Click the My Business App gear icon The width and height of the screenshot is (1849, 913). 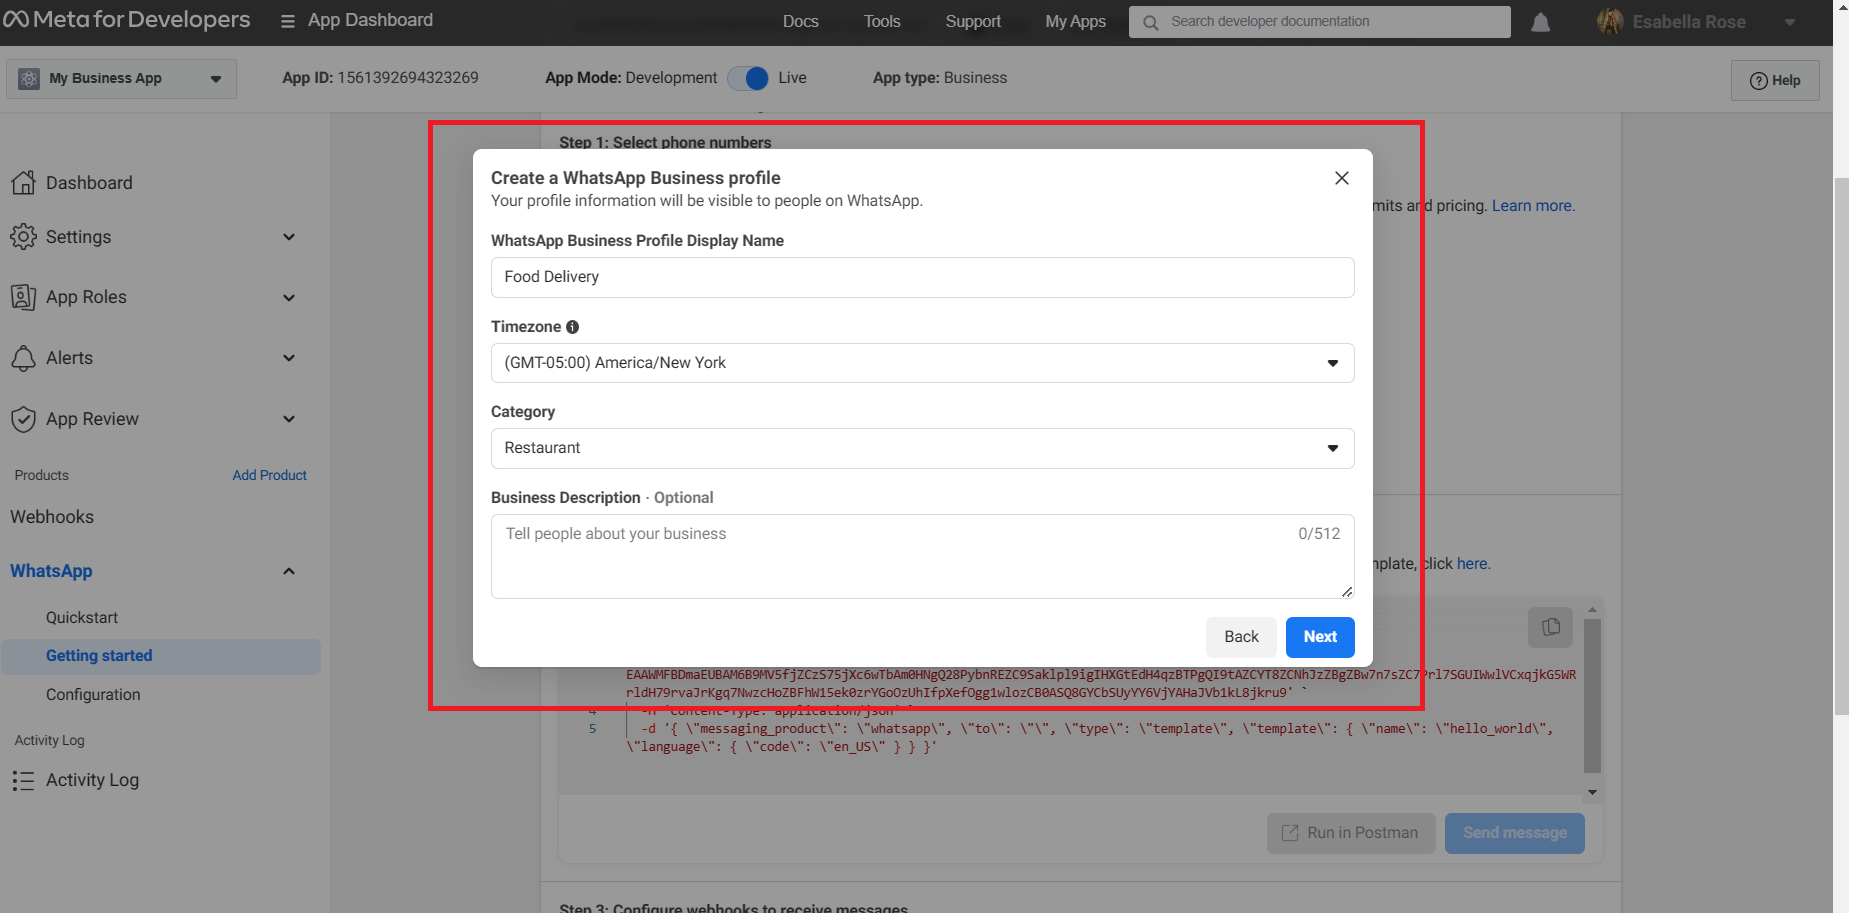tap(29, 78)
